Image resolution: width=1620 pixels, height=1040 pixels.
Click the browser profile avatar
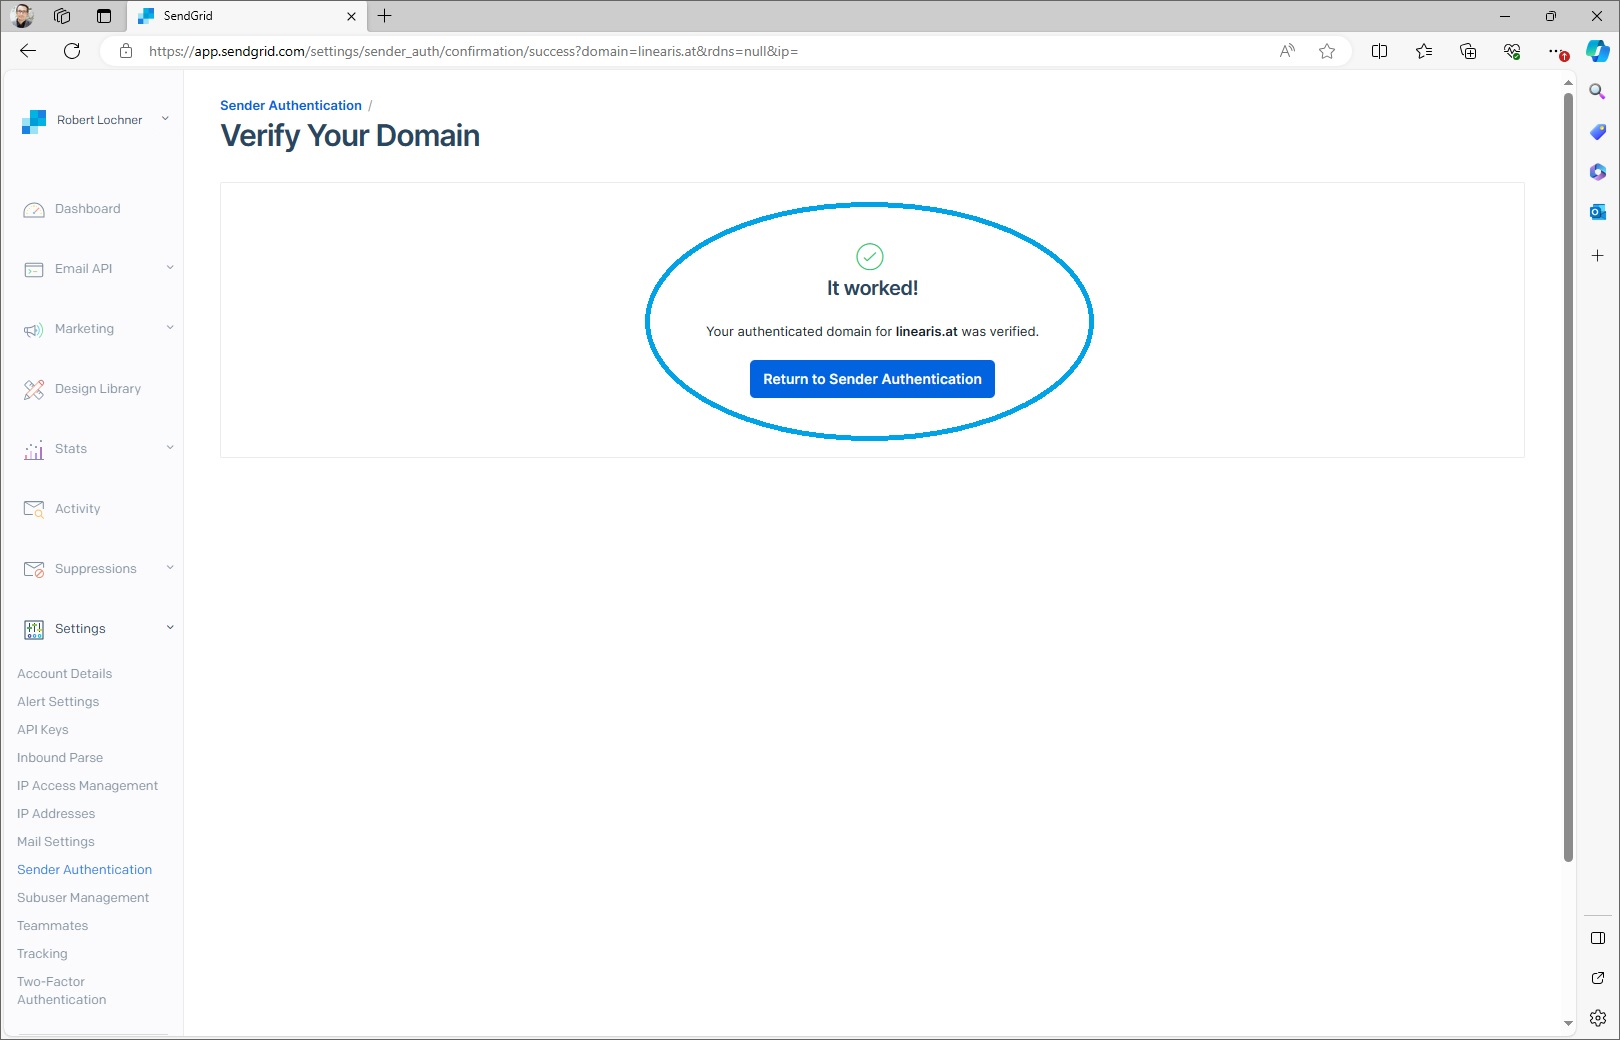pos(22,16)
